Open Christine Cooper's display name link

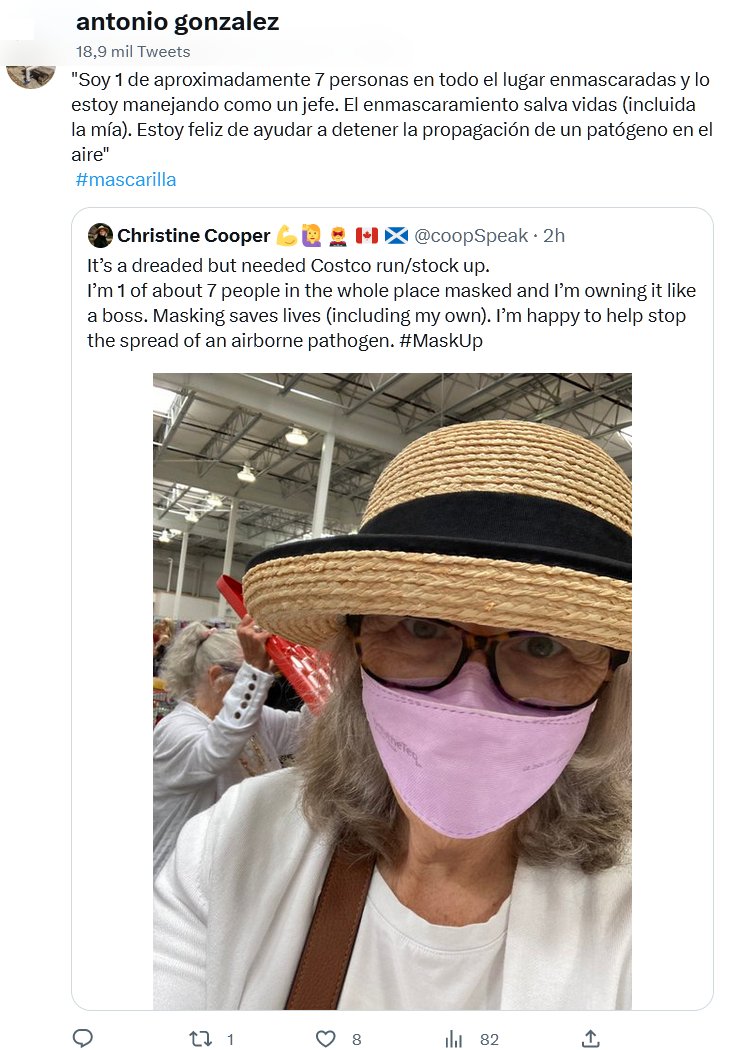[193, 236]
